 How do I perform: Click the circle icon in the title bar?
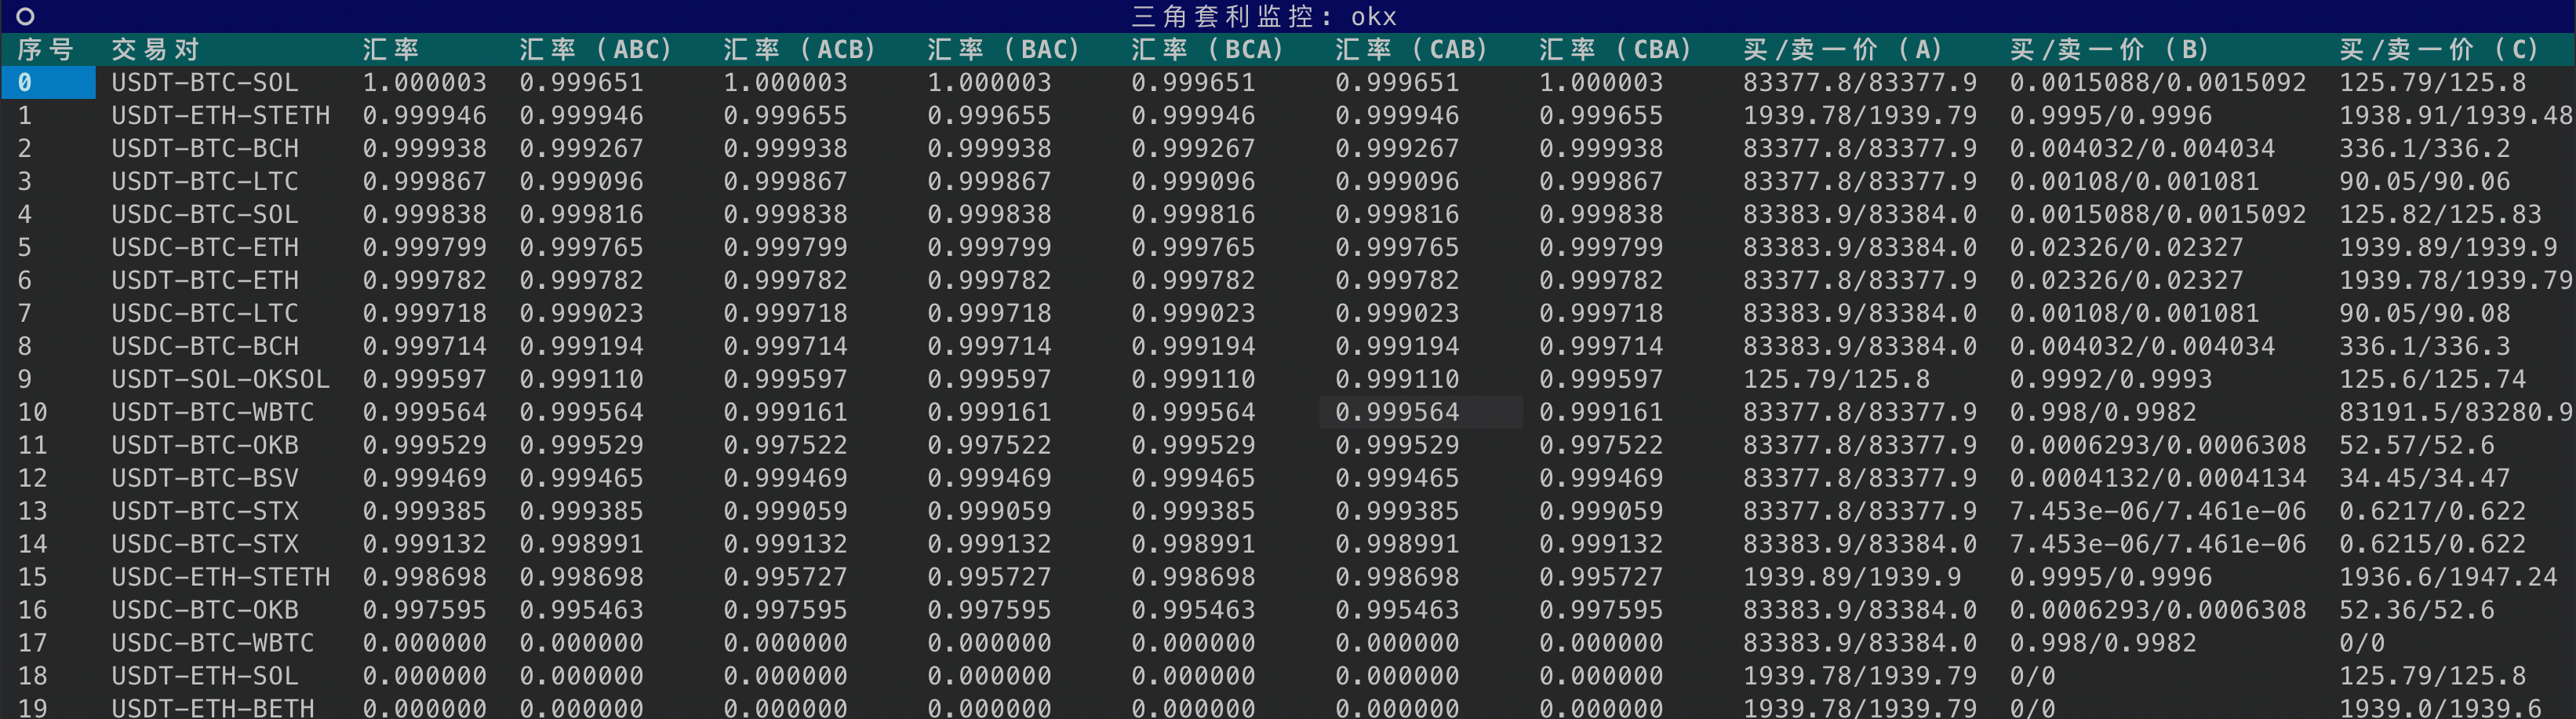point(26,16)
